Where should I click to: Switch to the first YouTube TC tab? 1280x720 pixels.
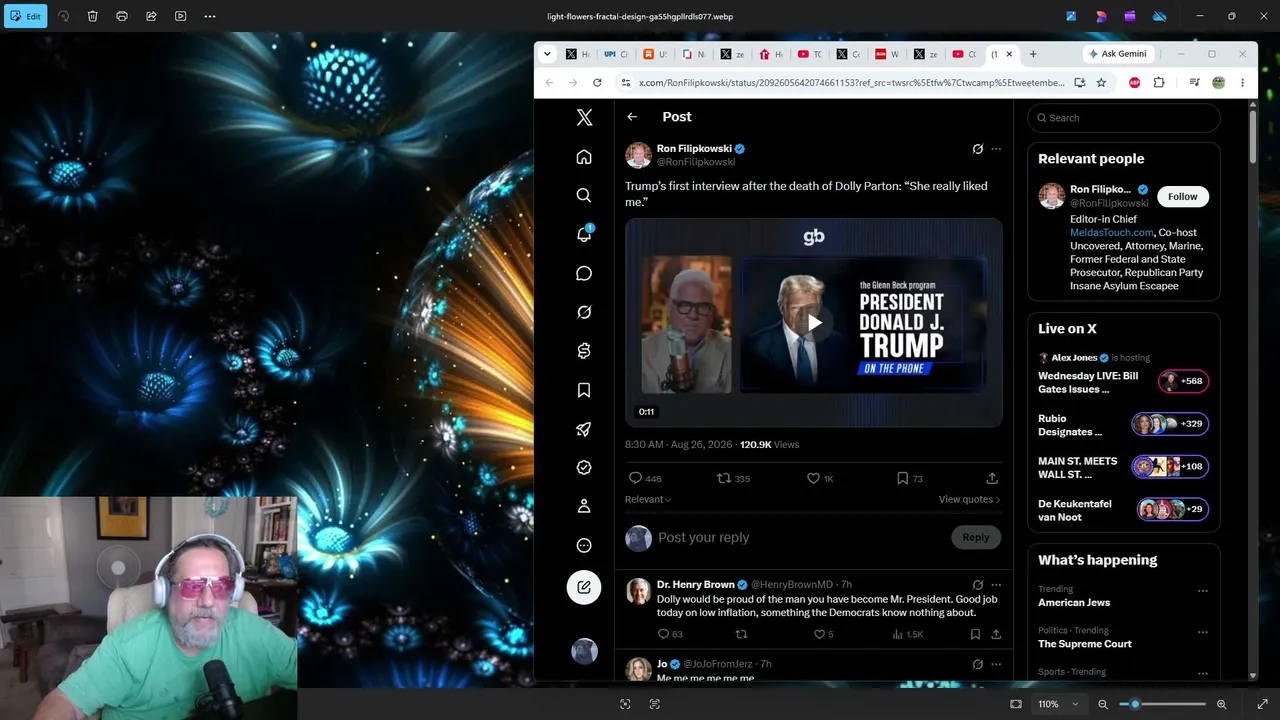coord(809,54)
